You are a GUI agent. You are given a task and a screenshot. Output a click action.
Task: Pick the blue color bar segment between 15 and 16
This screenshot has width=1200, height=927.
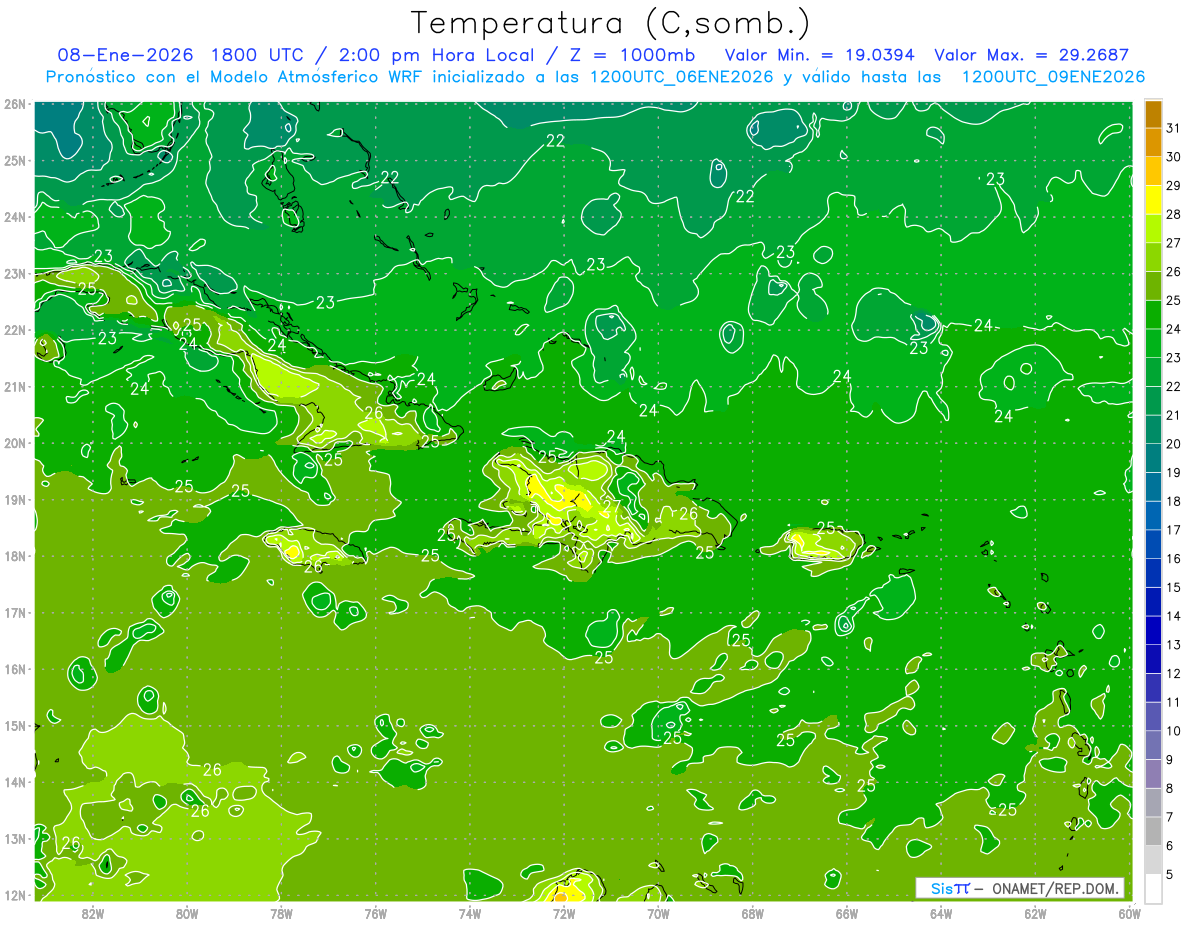pyautogui.click(x=1153, y=572)
